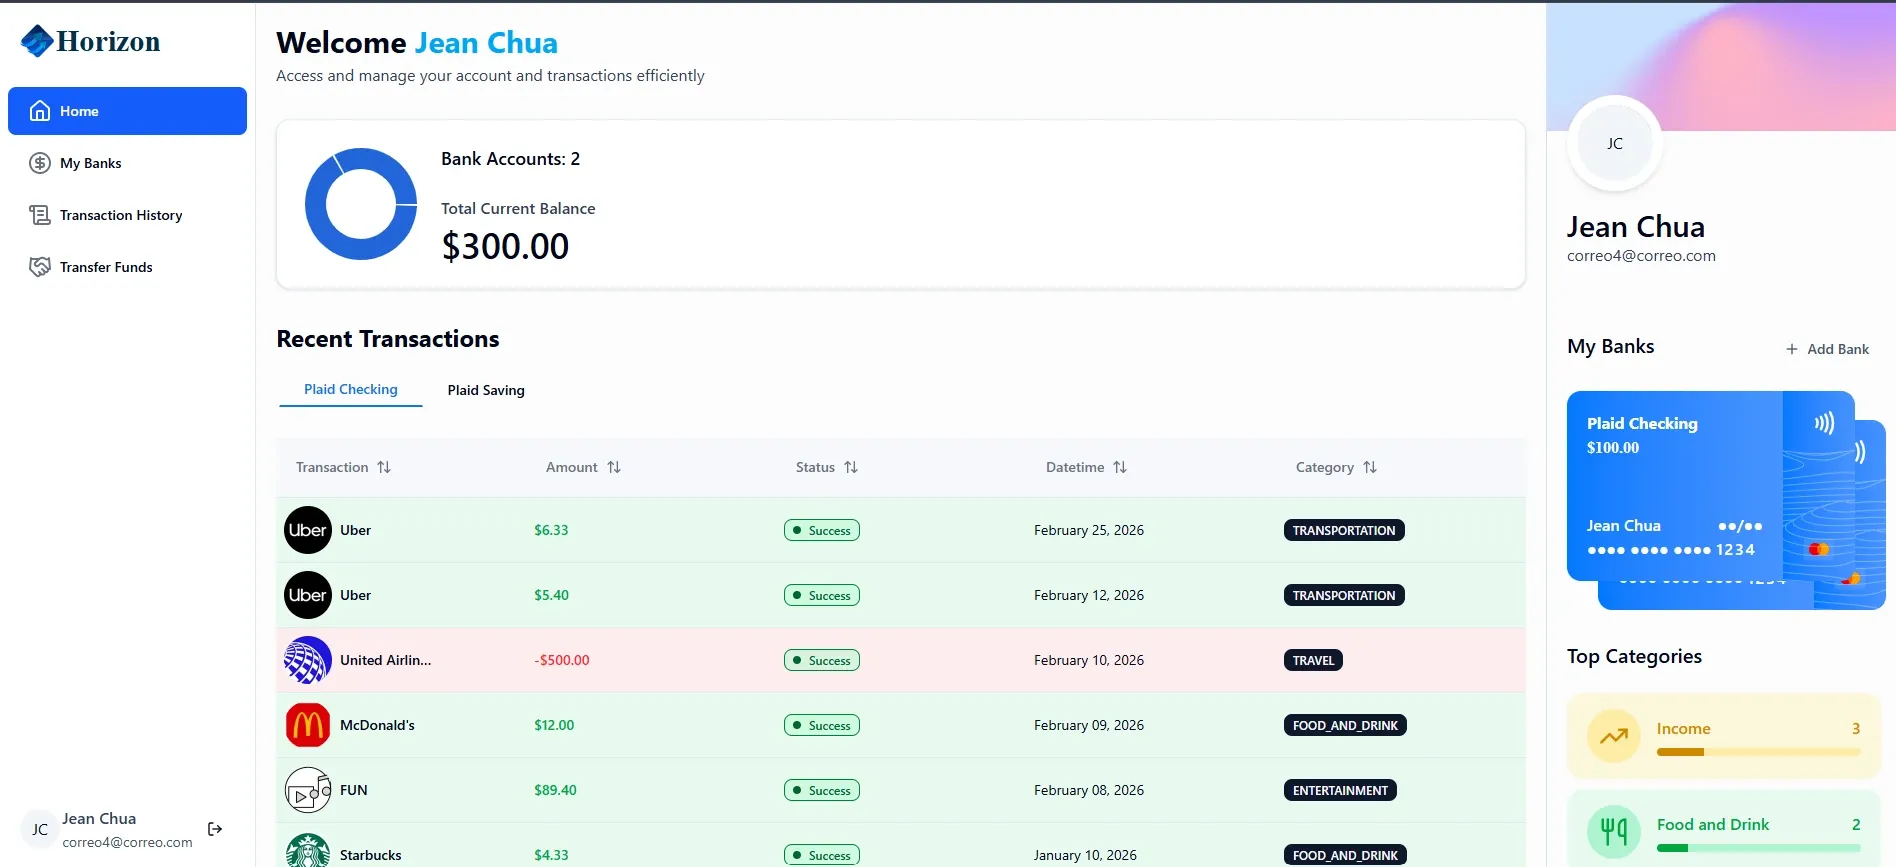Click the logout icon beside Jean Chua
Viewport: 1896px width, 867px height.
point(215,829)
